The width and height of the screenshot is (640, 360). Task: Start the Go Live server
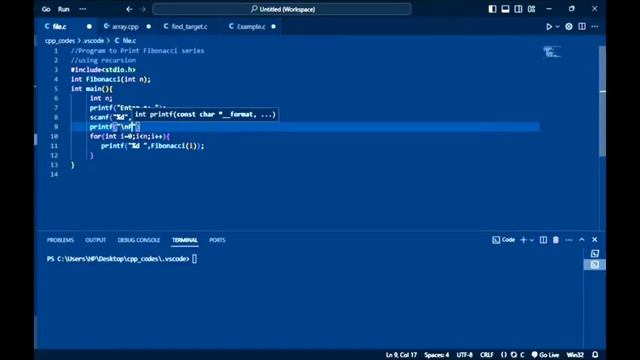pos(545,355)
